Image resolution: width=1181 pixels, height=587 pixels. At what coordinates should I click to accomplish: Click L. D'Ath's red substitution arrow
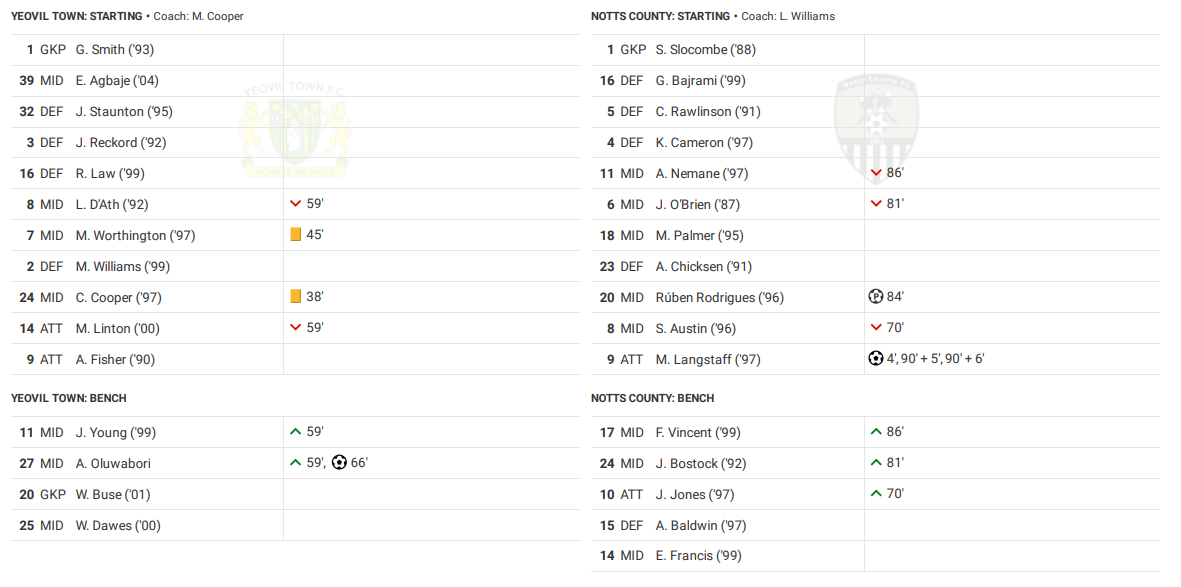[295, 204]
